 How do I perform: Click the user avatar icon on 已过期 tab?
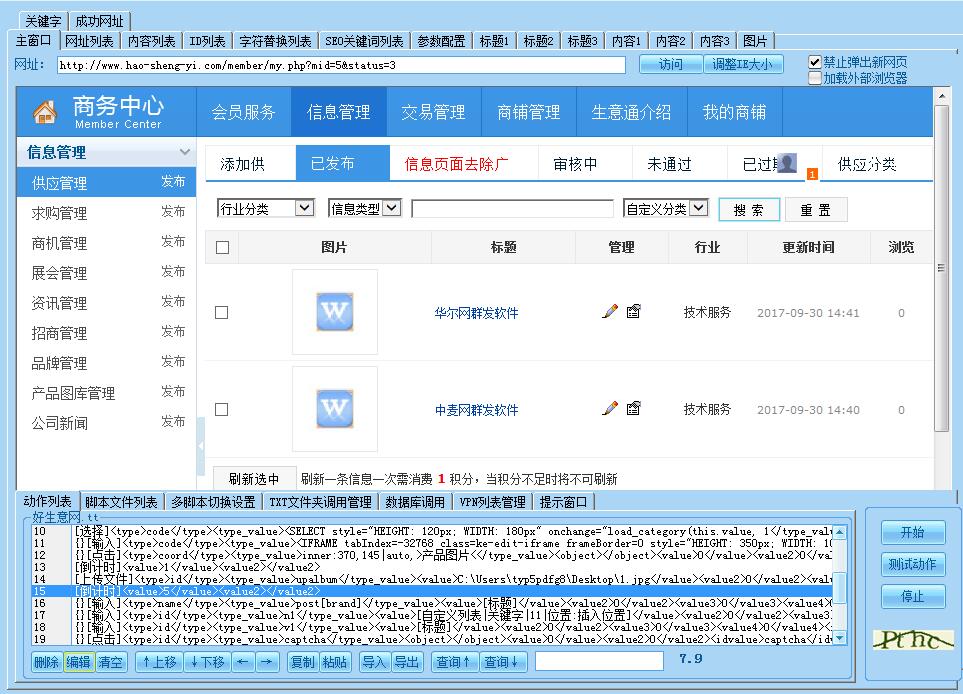787,163
